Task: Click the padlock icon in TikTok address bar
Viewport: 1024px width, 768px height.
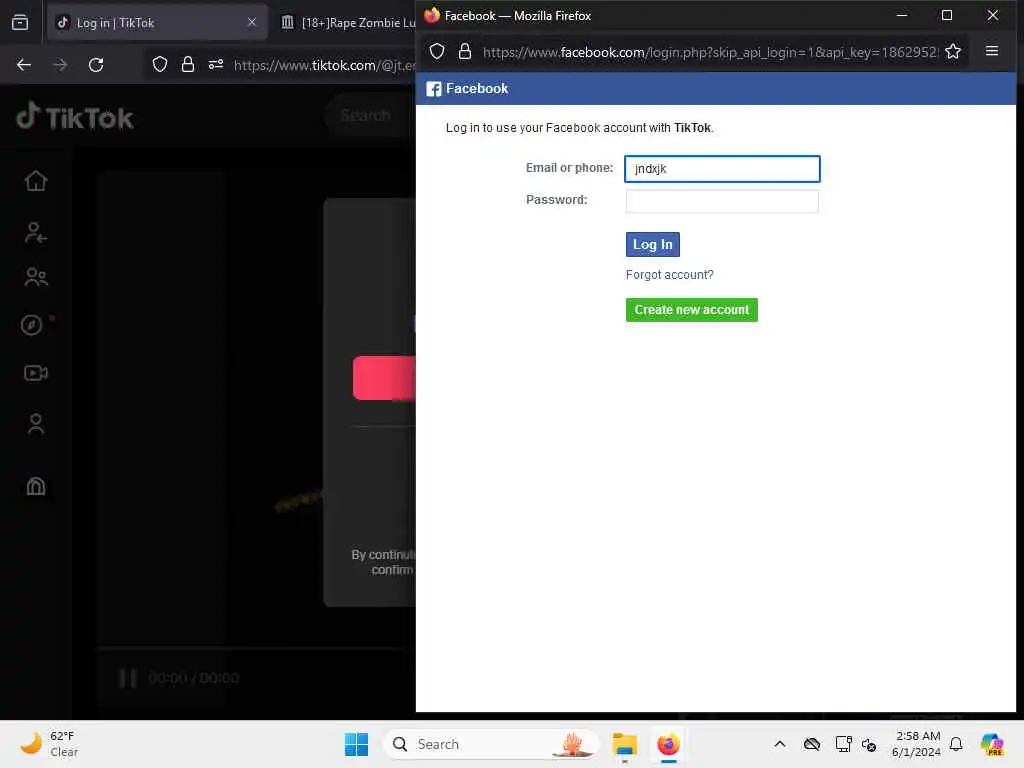Action: 187,65
